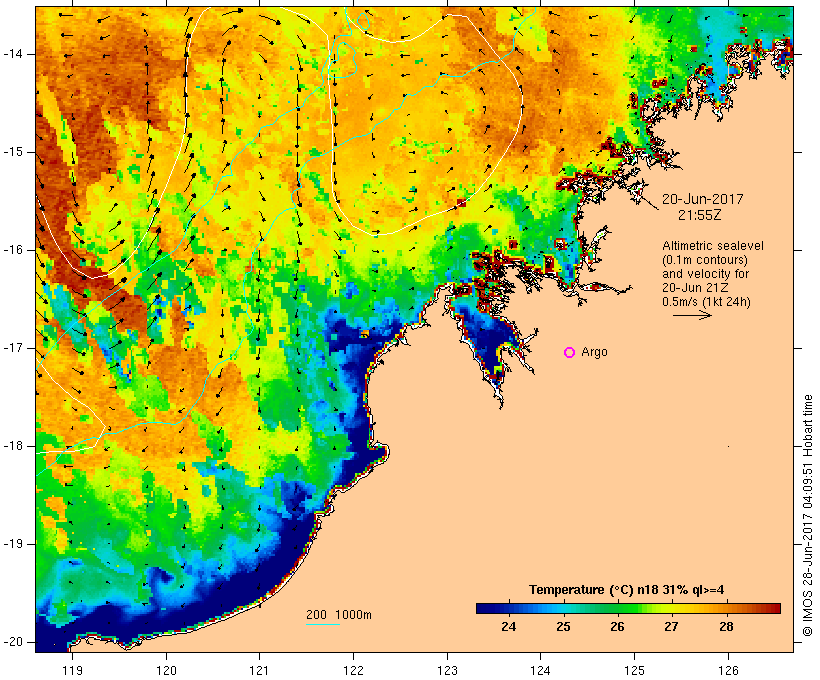Click the colorbar label '24'
The width and height of the screenshot is (820, 680).
(x=508, y=626)
